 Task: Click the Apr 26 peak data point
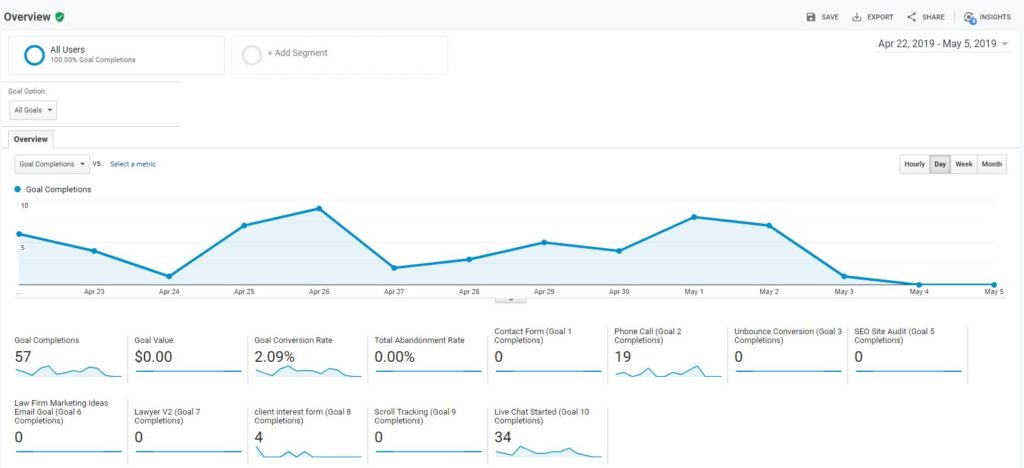(x=319, y=208)
